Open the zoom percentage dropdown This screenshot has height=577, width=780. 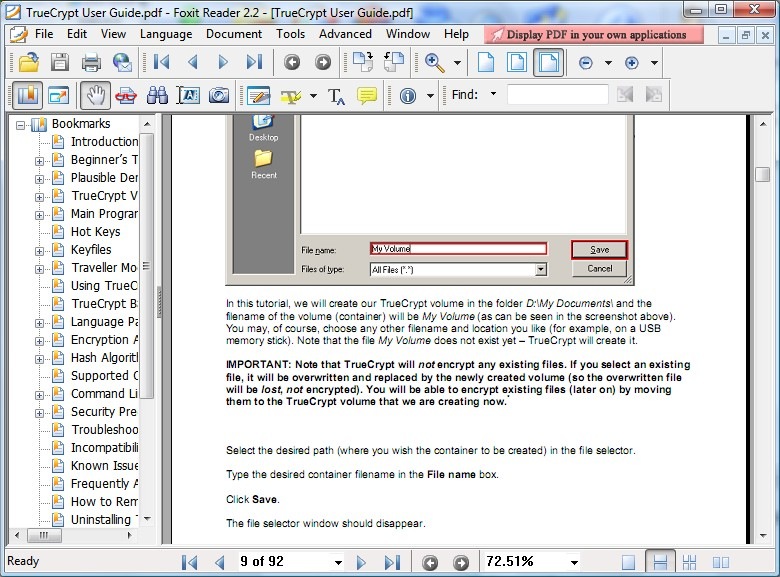click(574, 563)
